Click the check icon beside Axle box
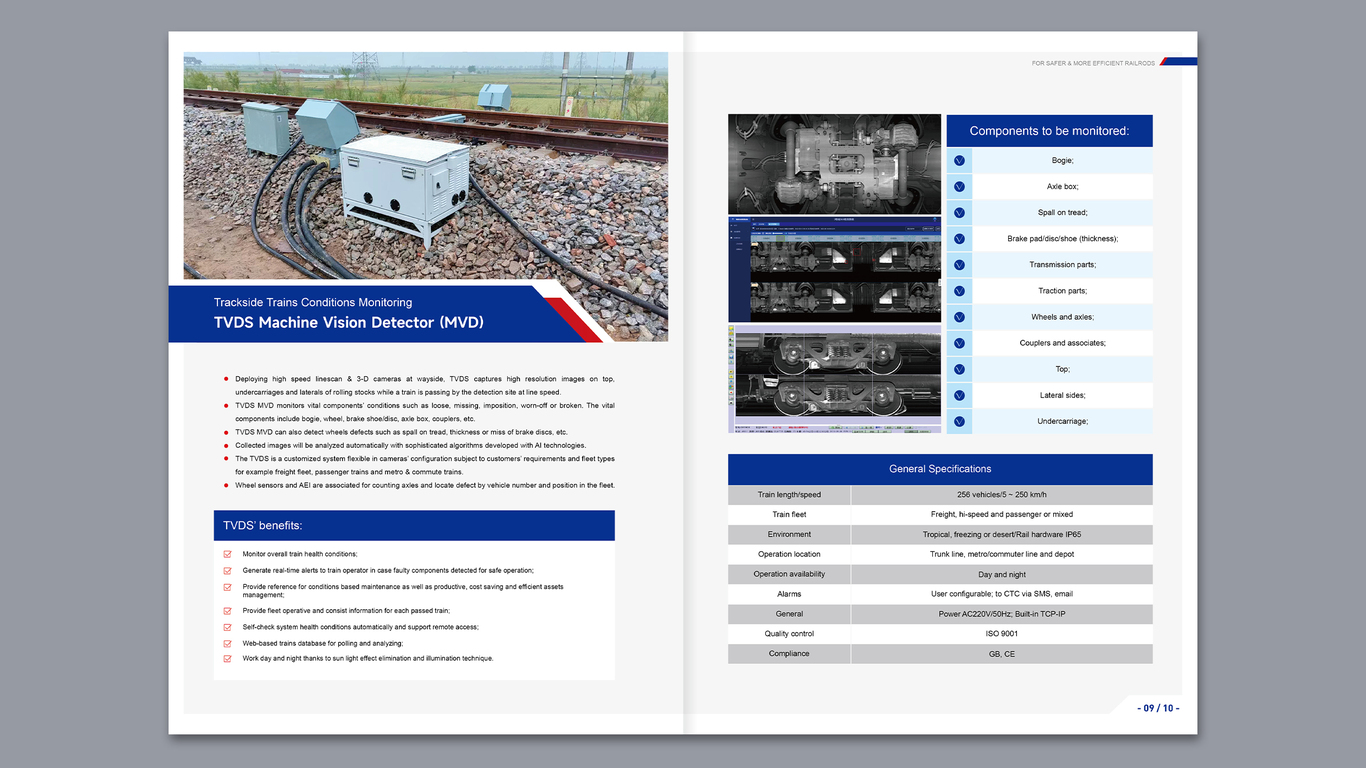Viewport: 1366px width, 768px height. click(x=959, y=186)
